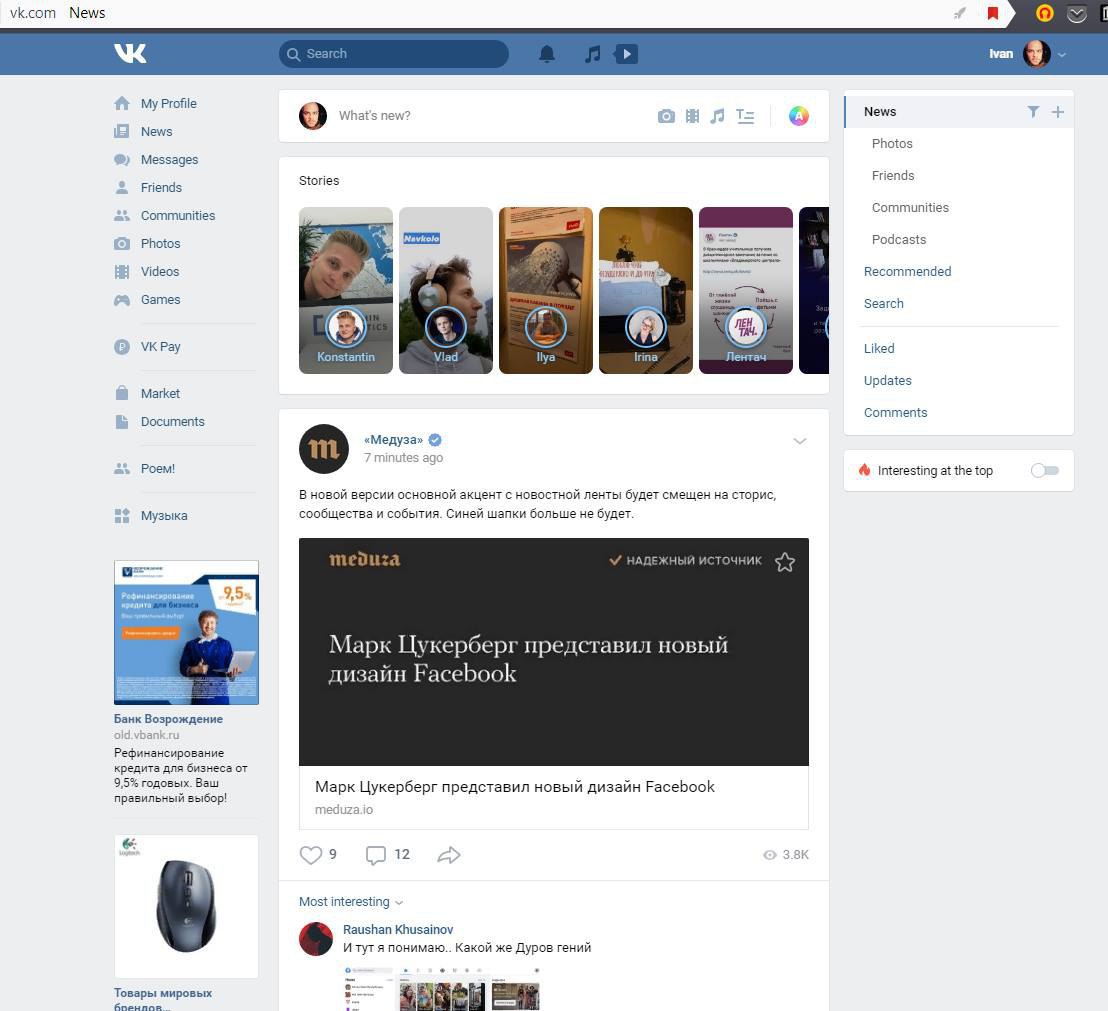1108x1011 pixels.
Task: Open Raushan Khusainov's profile link
Action: coord(398,930)
